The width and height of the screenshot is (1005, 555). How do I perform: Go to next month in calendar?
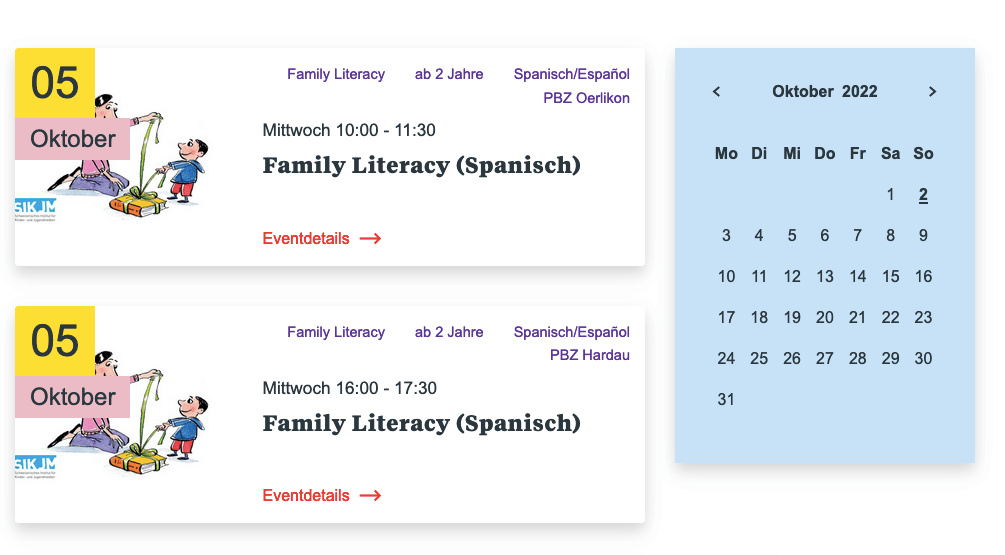click(x=933, y=92)
